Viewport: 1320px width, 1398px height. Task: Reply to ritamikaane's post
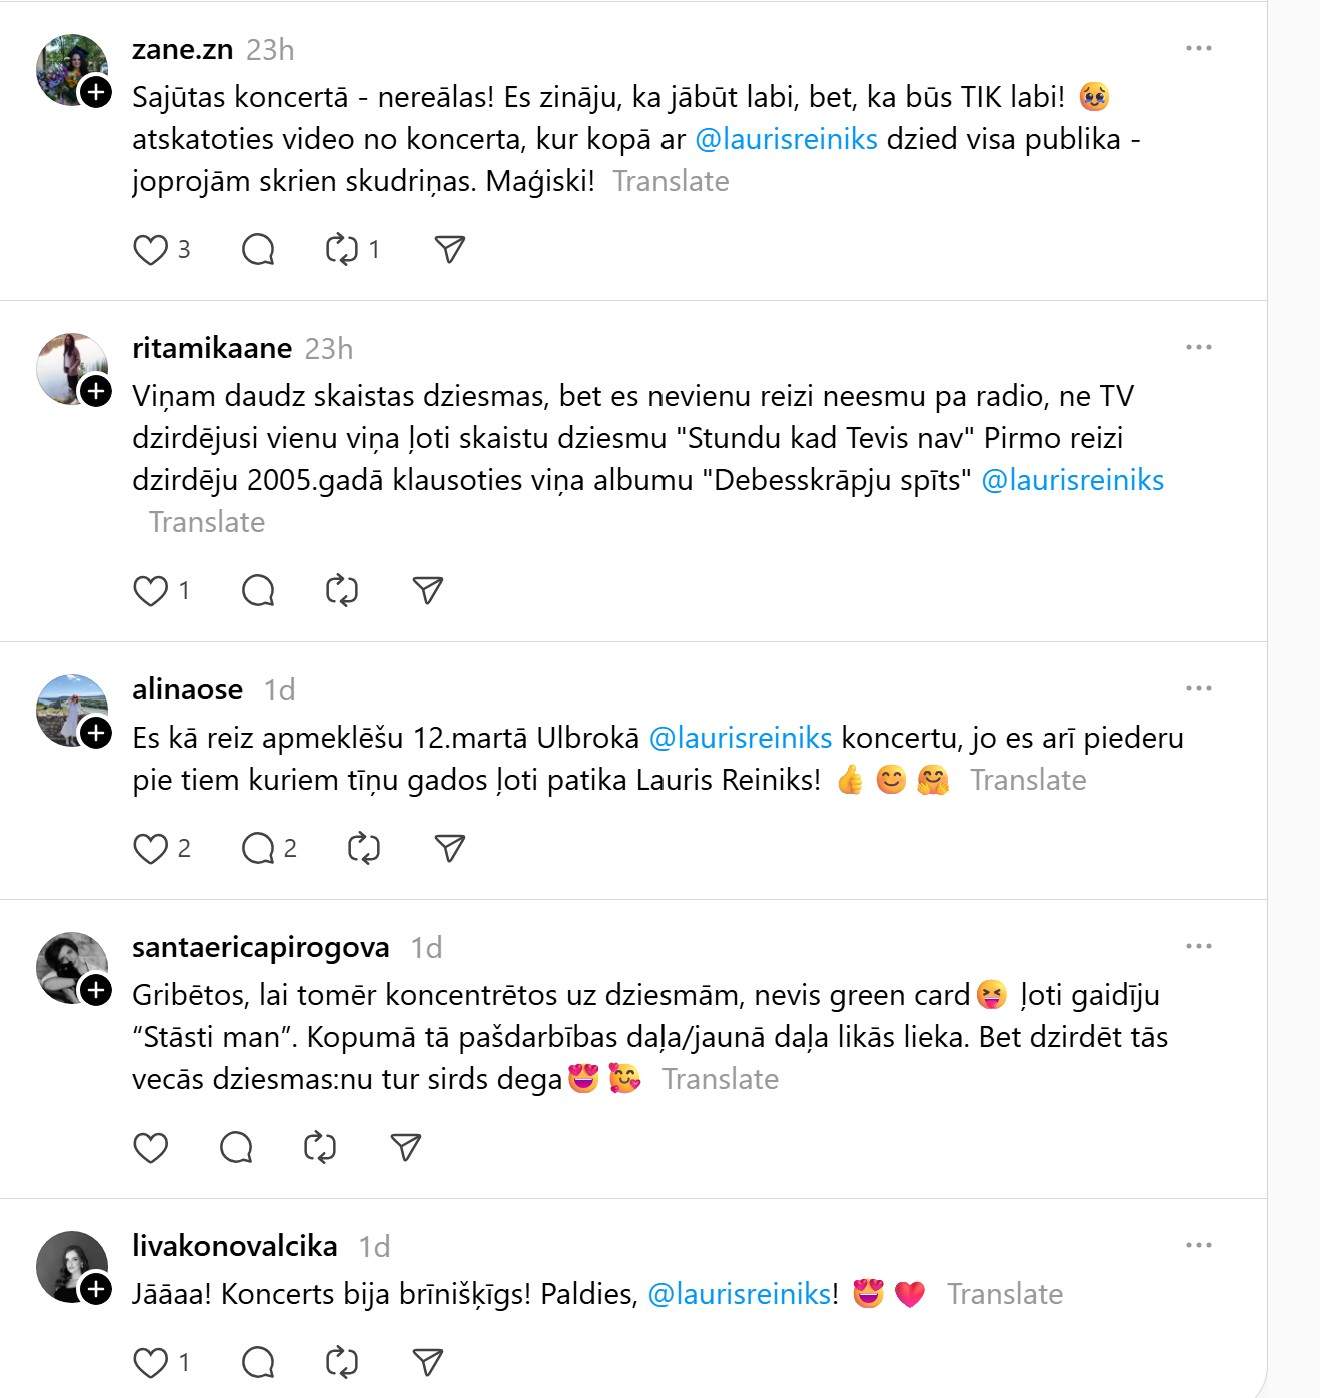pos(258,590)
